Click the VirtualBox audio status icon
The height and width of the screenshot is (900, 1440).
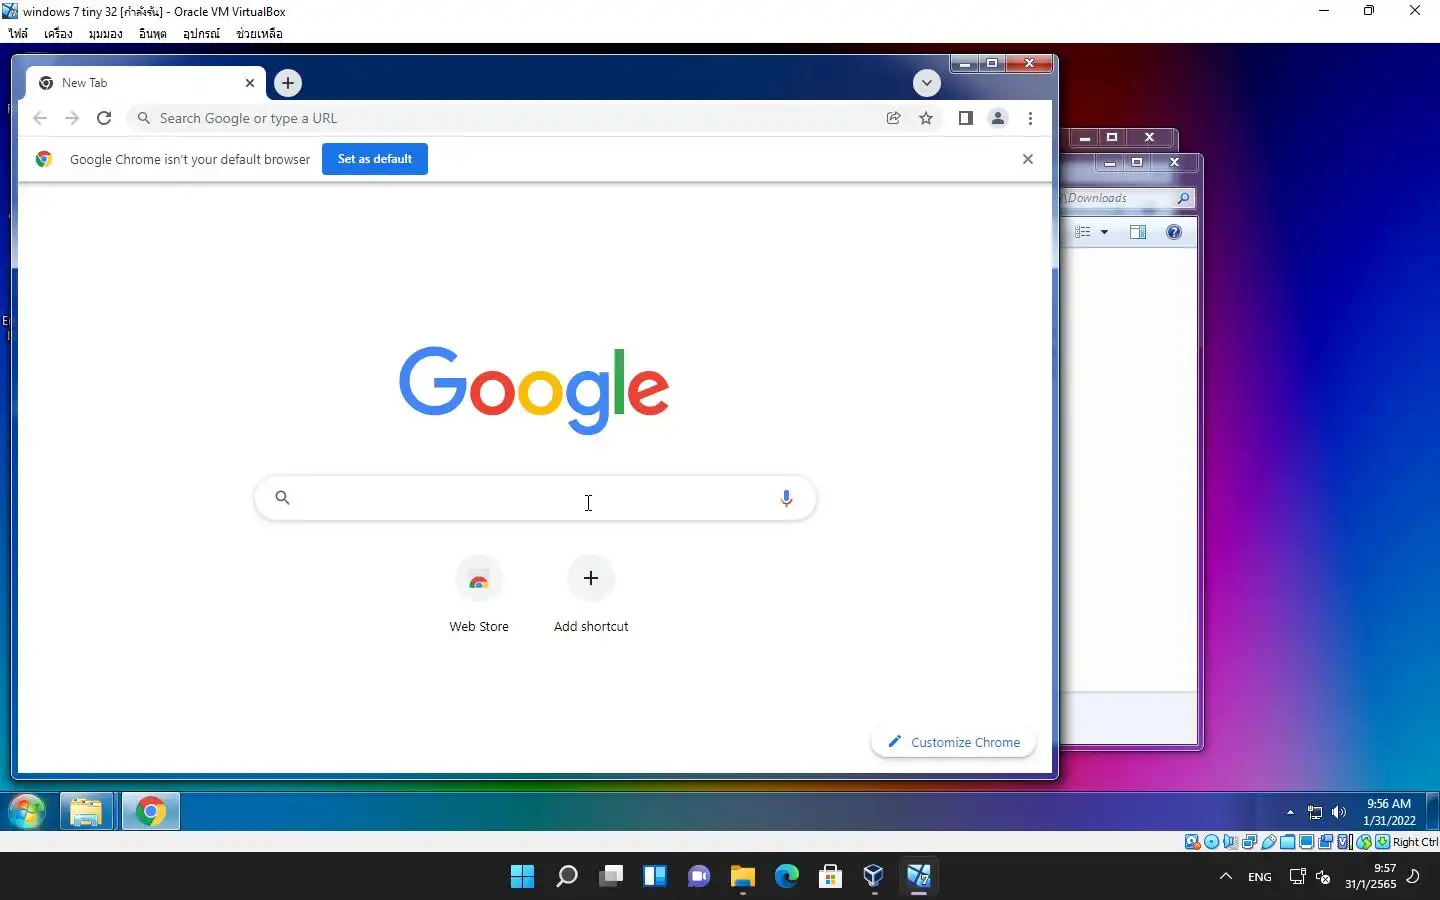click(x=1230, y=842)
